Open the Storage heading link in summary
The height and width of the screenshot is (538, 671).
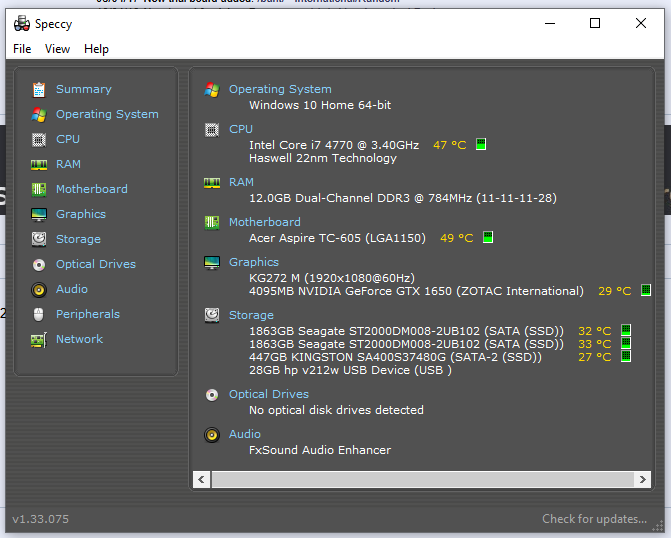coord(251,315)
